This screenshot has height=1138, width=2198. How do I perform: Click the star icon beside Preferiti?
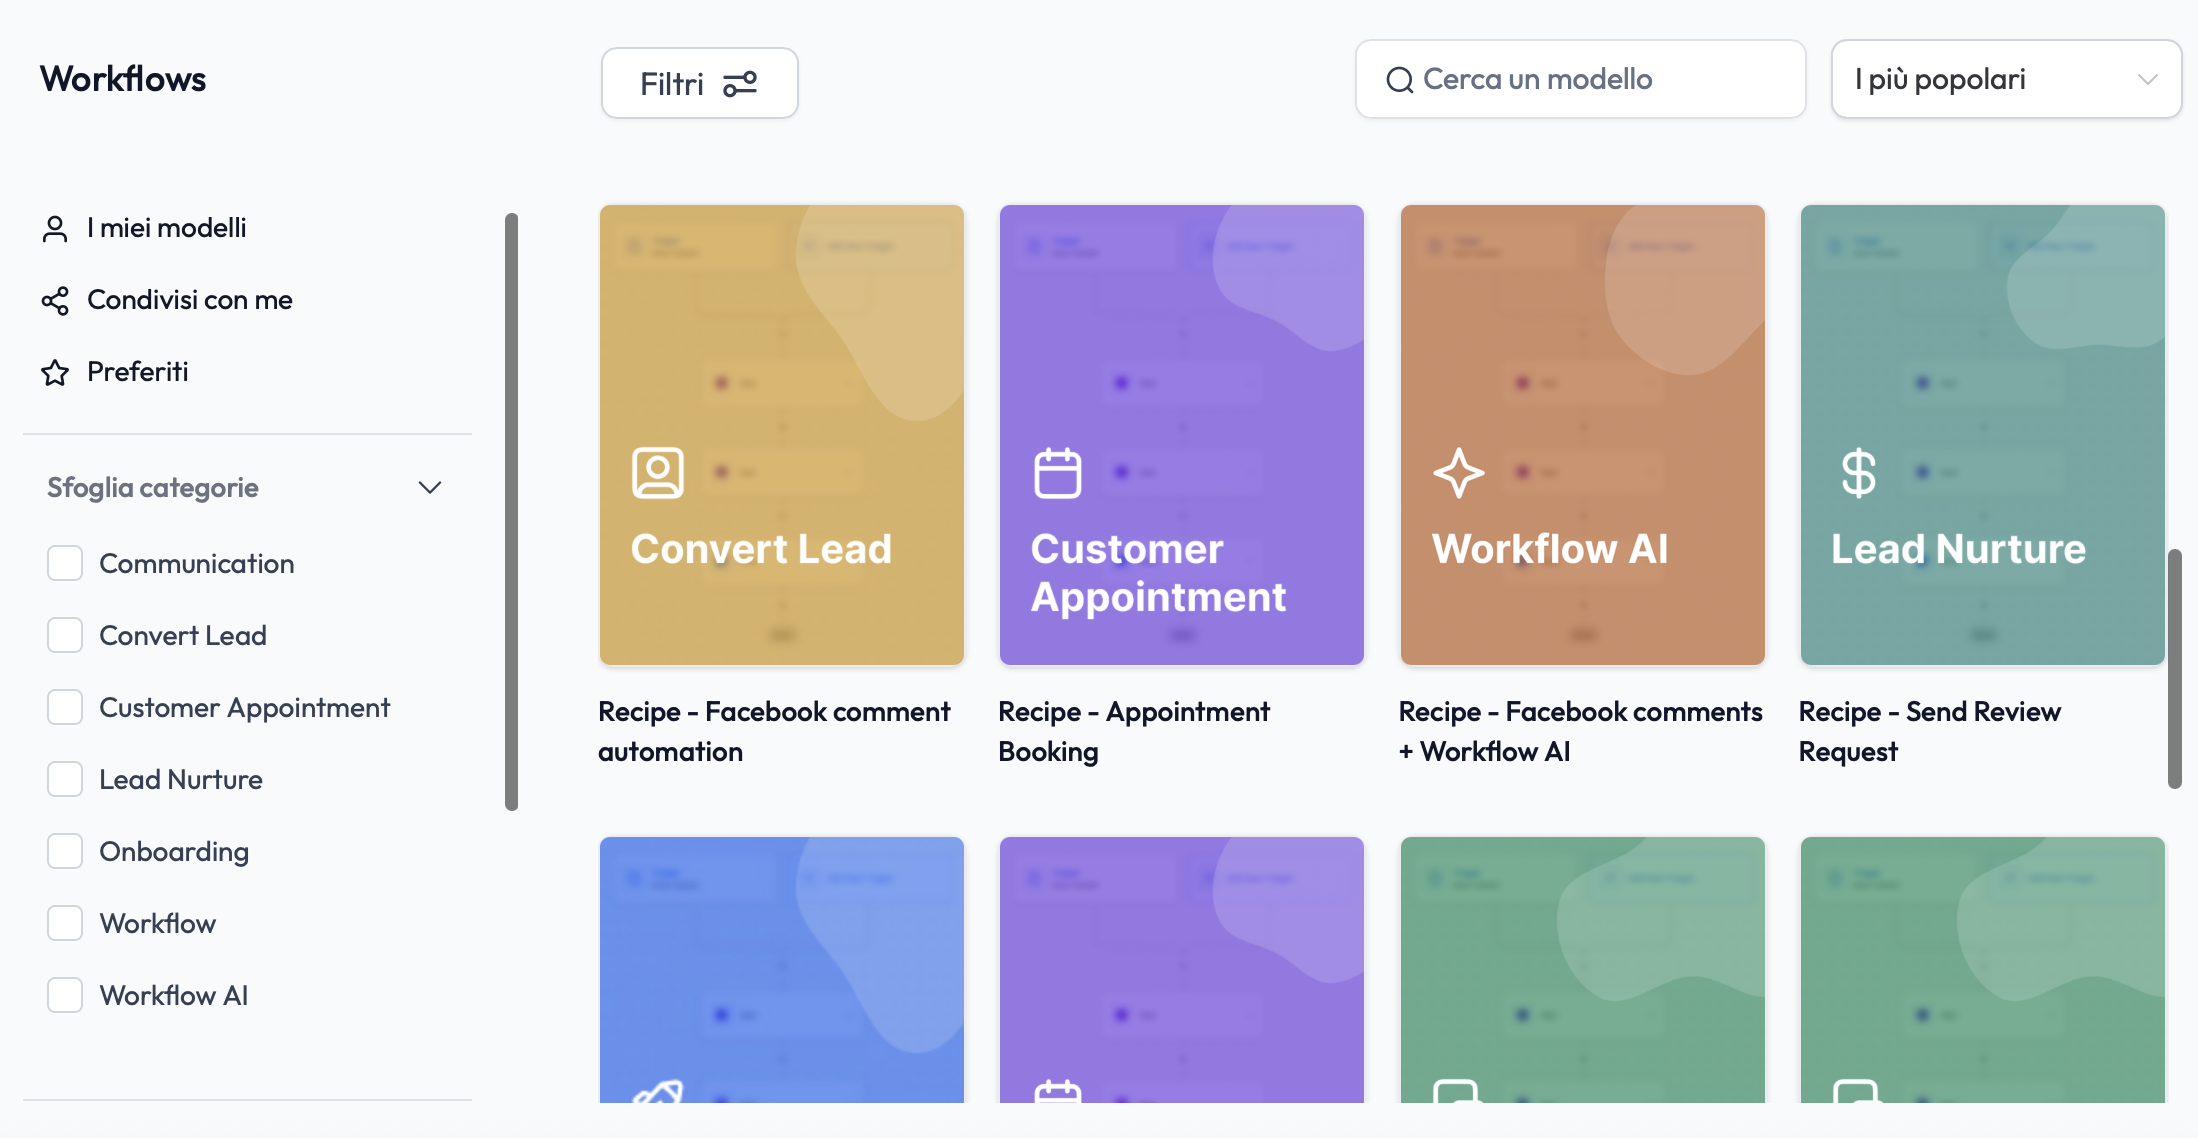55,373
